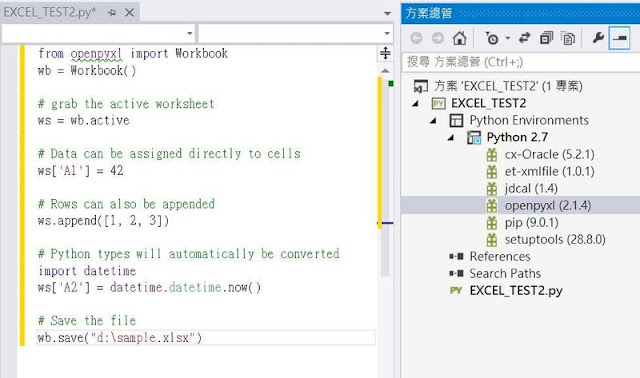Switch to the EXCEL_TEST2.py* editor tab
The image size is (640, 378).
[x=50, y=12]
